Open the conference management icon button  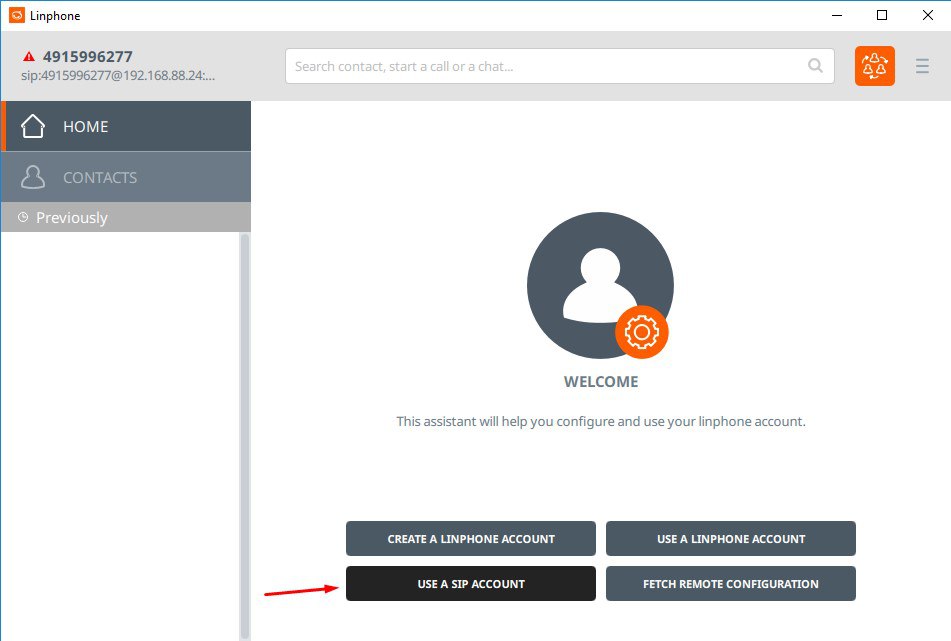(875, 66)
